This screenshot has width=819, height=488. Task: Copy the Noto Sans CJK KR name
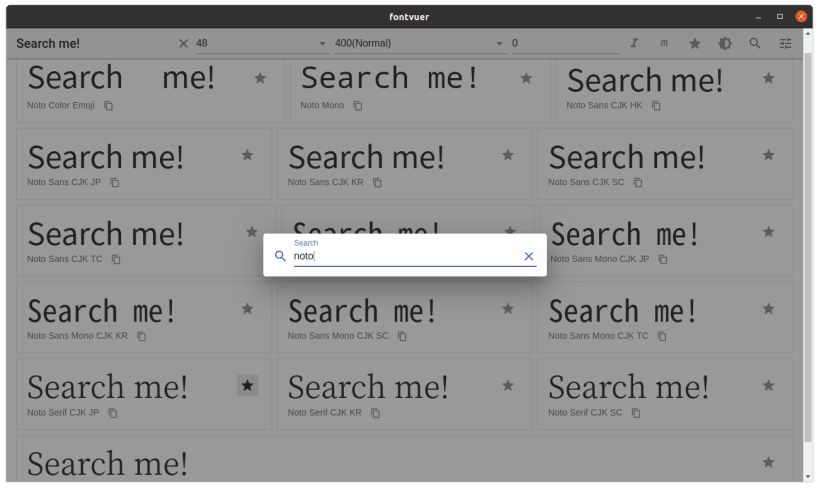[x=377, y=182]
